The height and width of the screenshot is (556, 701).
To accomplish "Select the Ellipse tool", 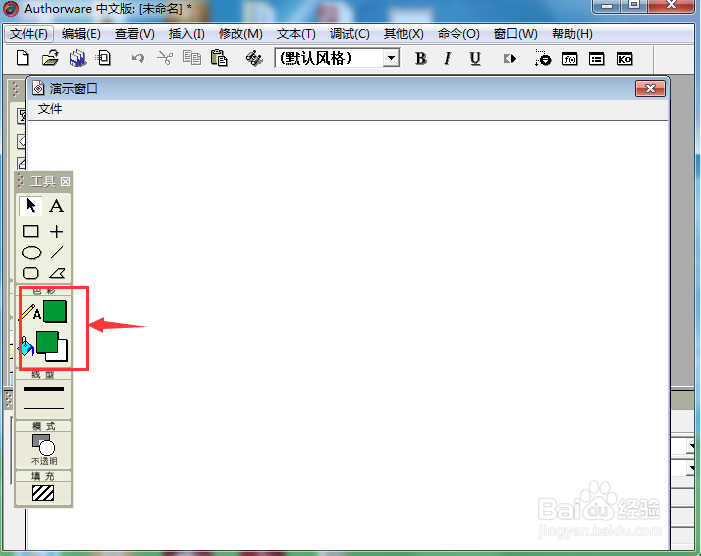I will (x=31, y=253).
